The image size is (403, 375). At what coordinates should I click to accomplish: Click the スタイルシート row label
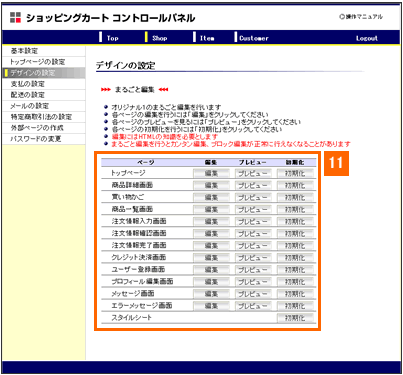tap(131, 318)
